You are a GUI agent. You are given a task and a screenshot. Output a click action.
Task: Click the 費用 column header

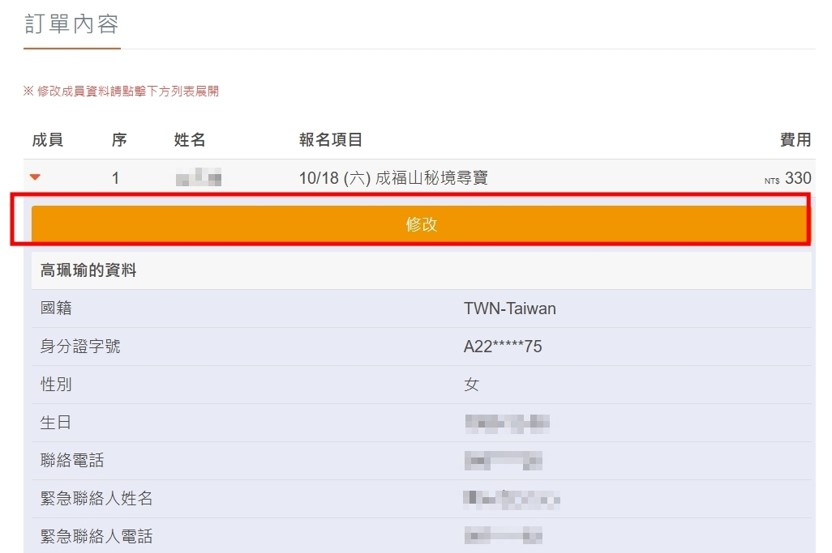(x=795, y=140)
